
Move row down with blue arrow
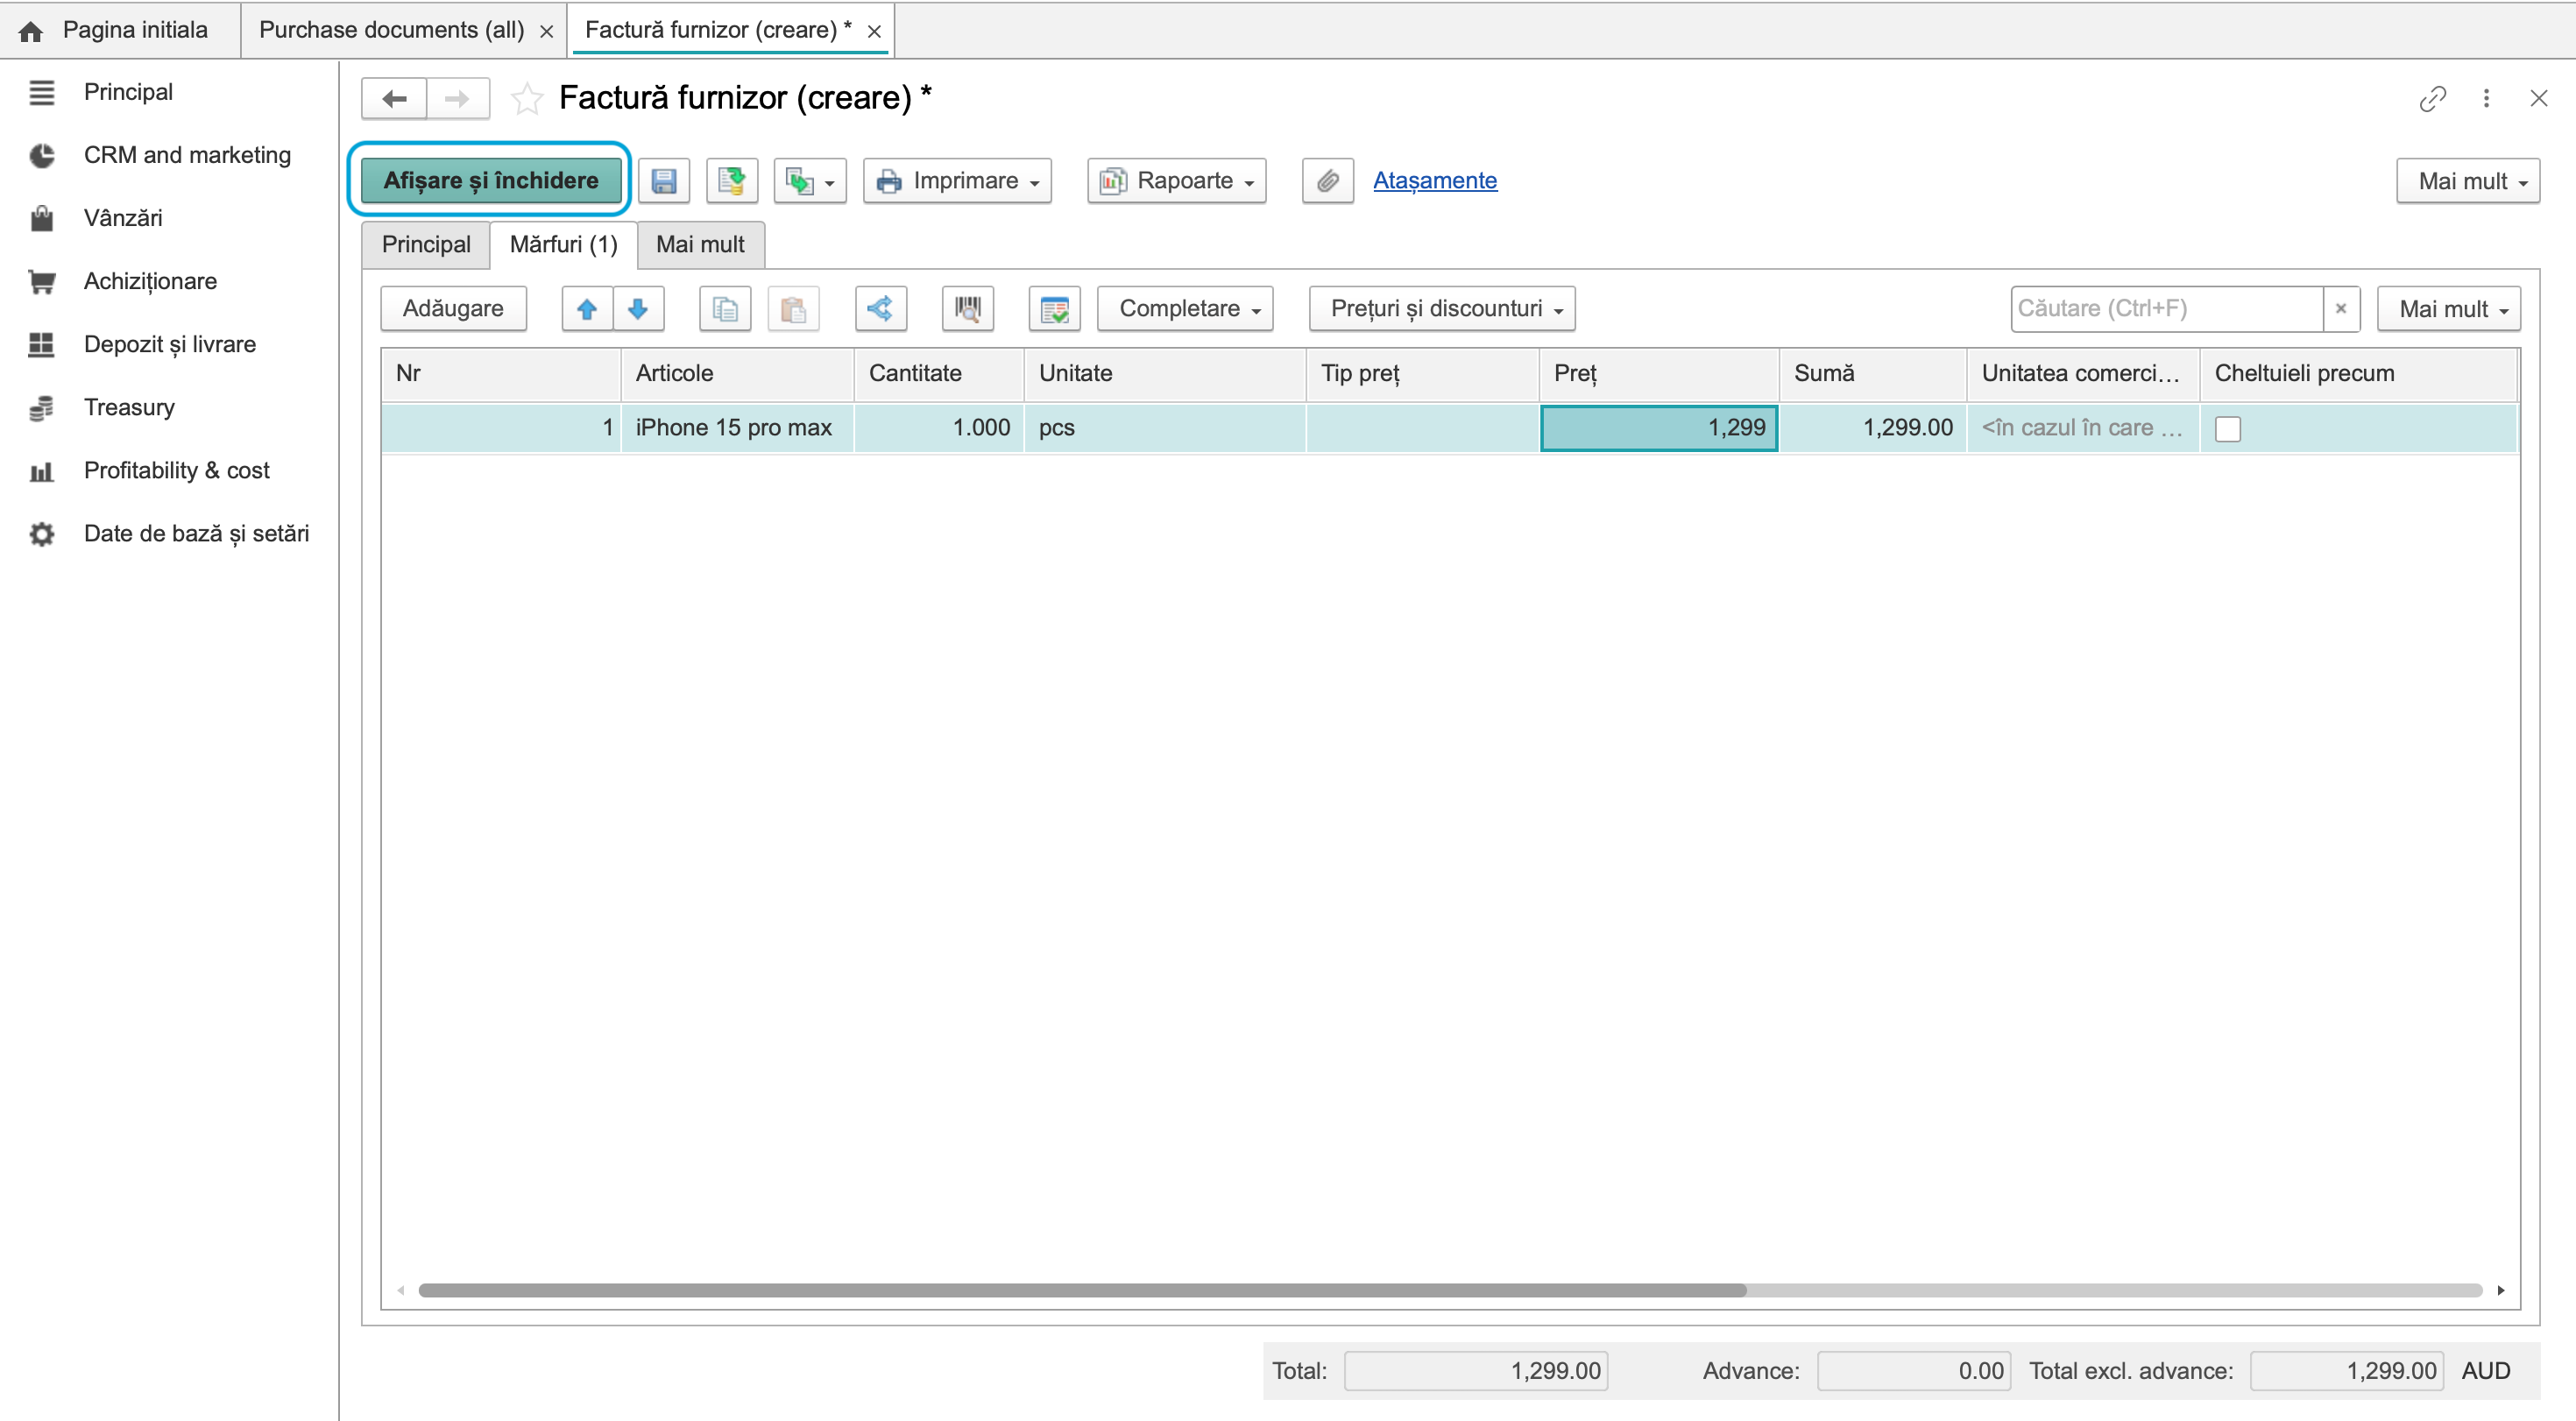pos(638,309)
